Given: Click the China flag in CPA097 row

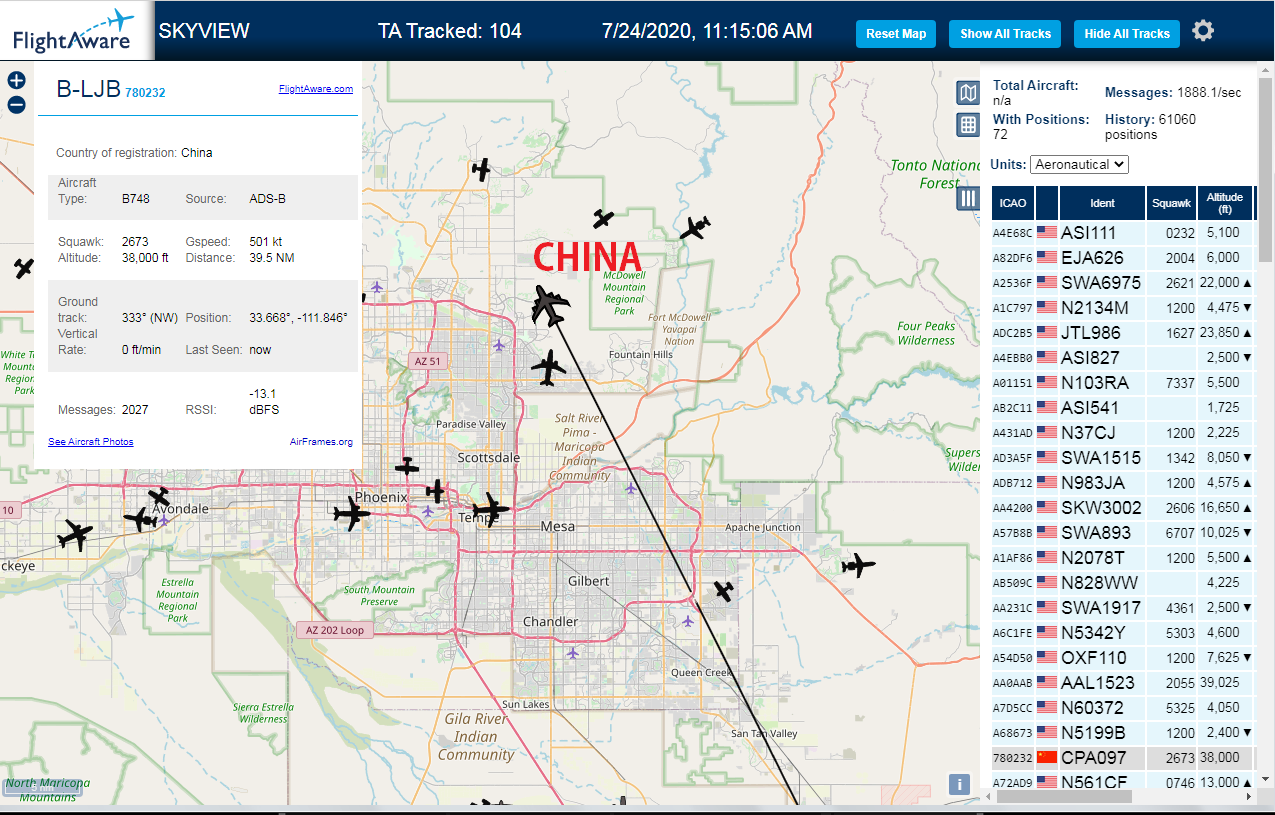Looking at the screenshot, I should [x=1047, y=757].
